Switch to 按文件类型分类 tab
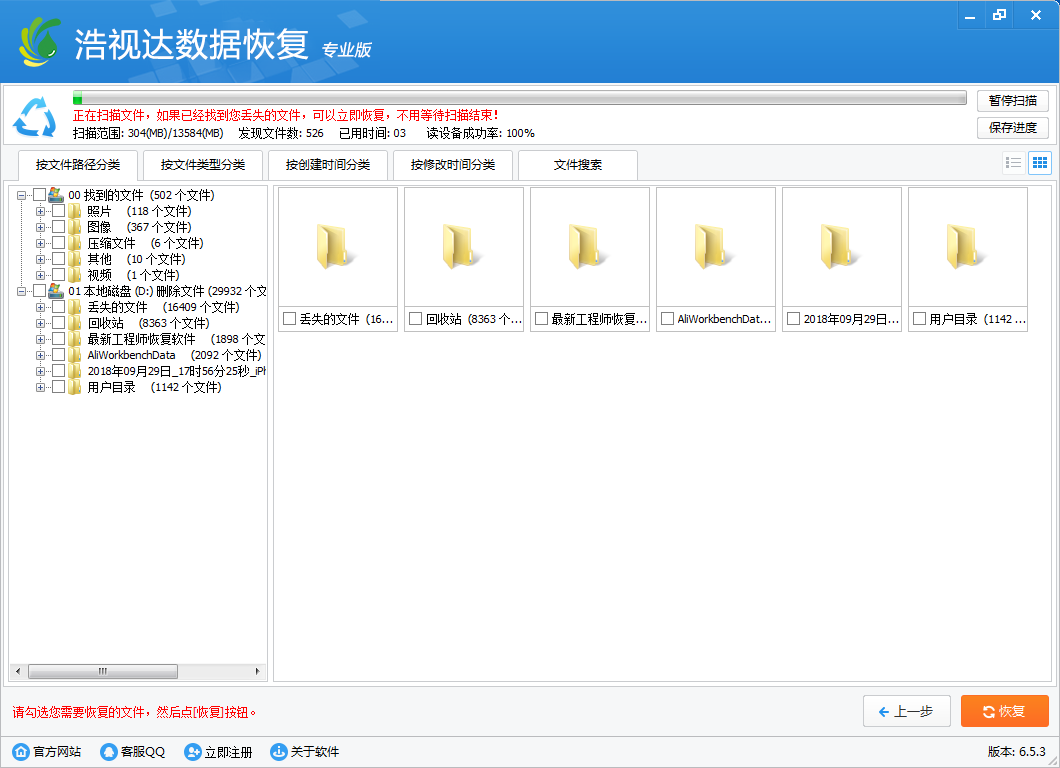 pos(202,165)
